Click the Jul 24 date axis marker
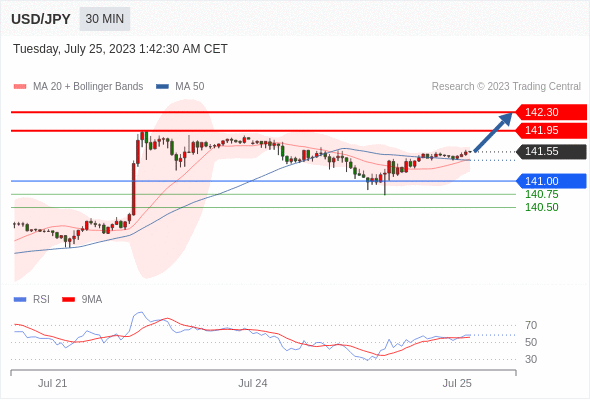Viewport: 590px width, 400px height. [253, 383]
